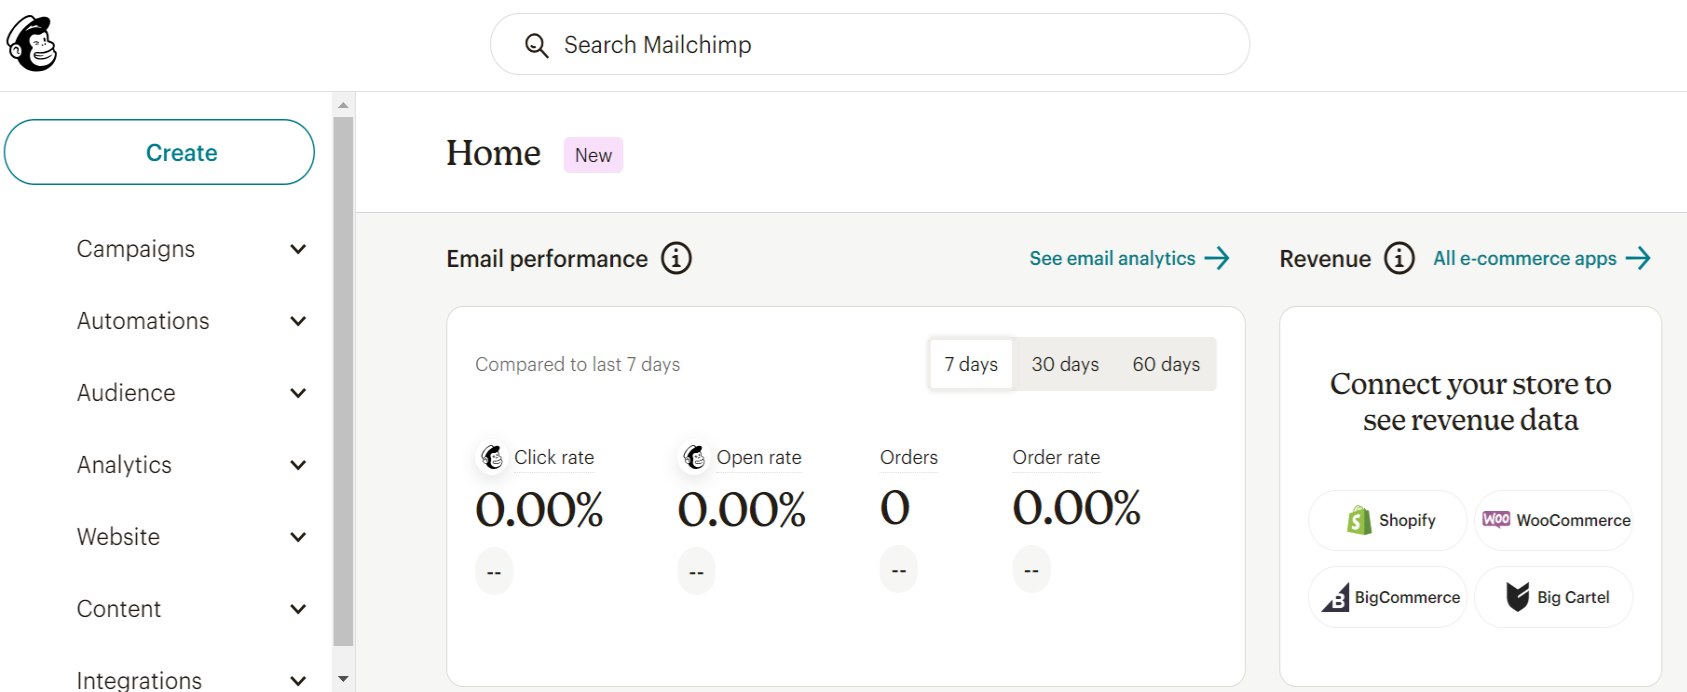Open the Revenue info tooltip icon
Viewport: 1687px width, 692px height.
coord(1399,258)
